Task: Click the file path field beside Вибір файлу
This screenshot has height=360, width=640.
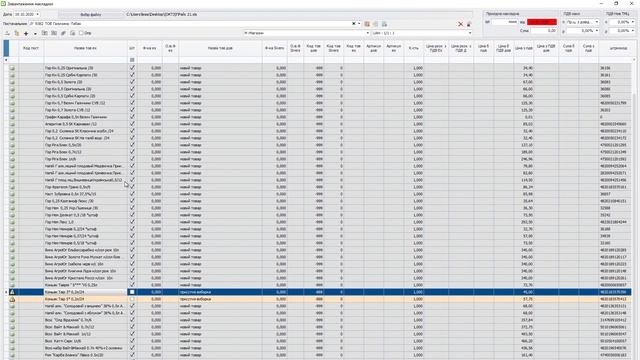Action: (x=298, y=14)
